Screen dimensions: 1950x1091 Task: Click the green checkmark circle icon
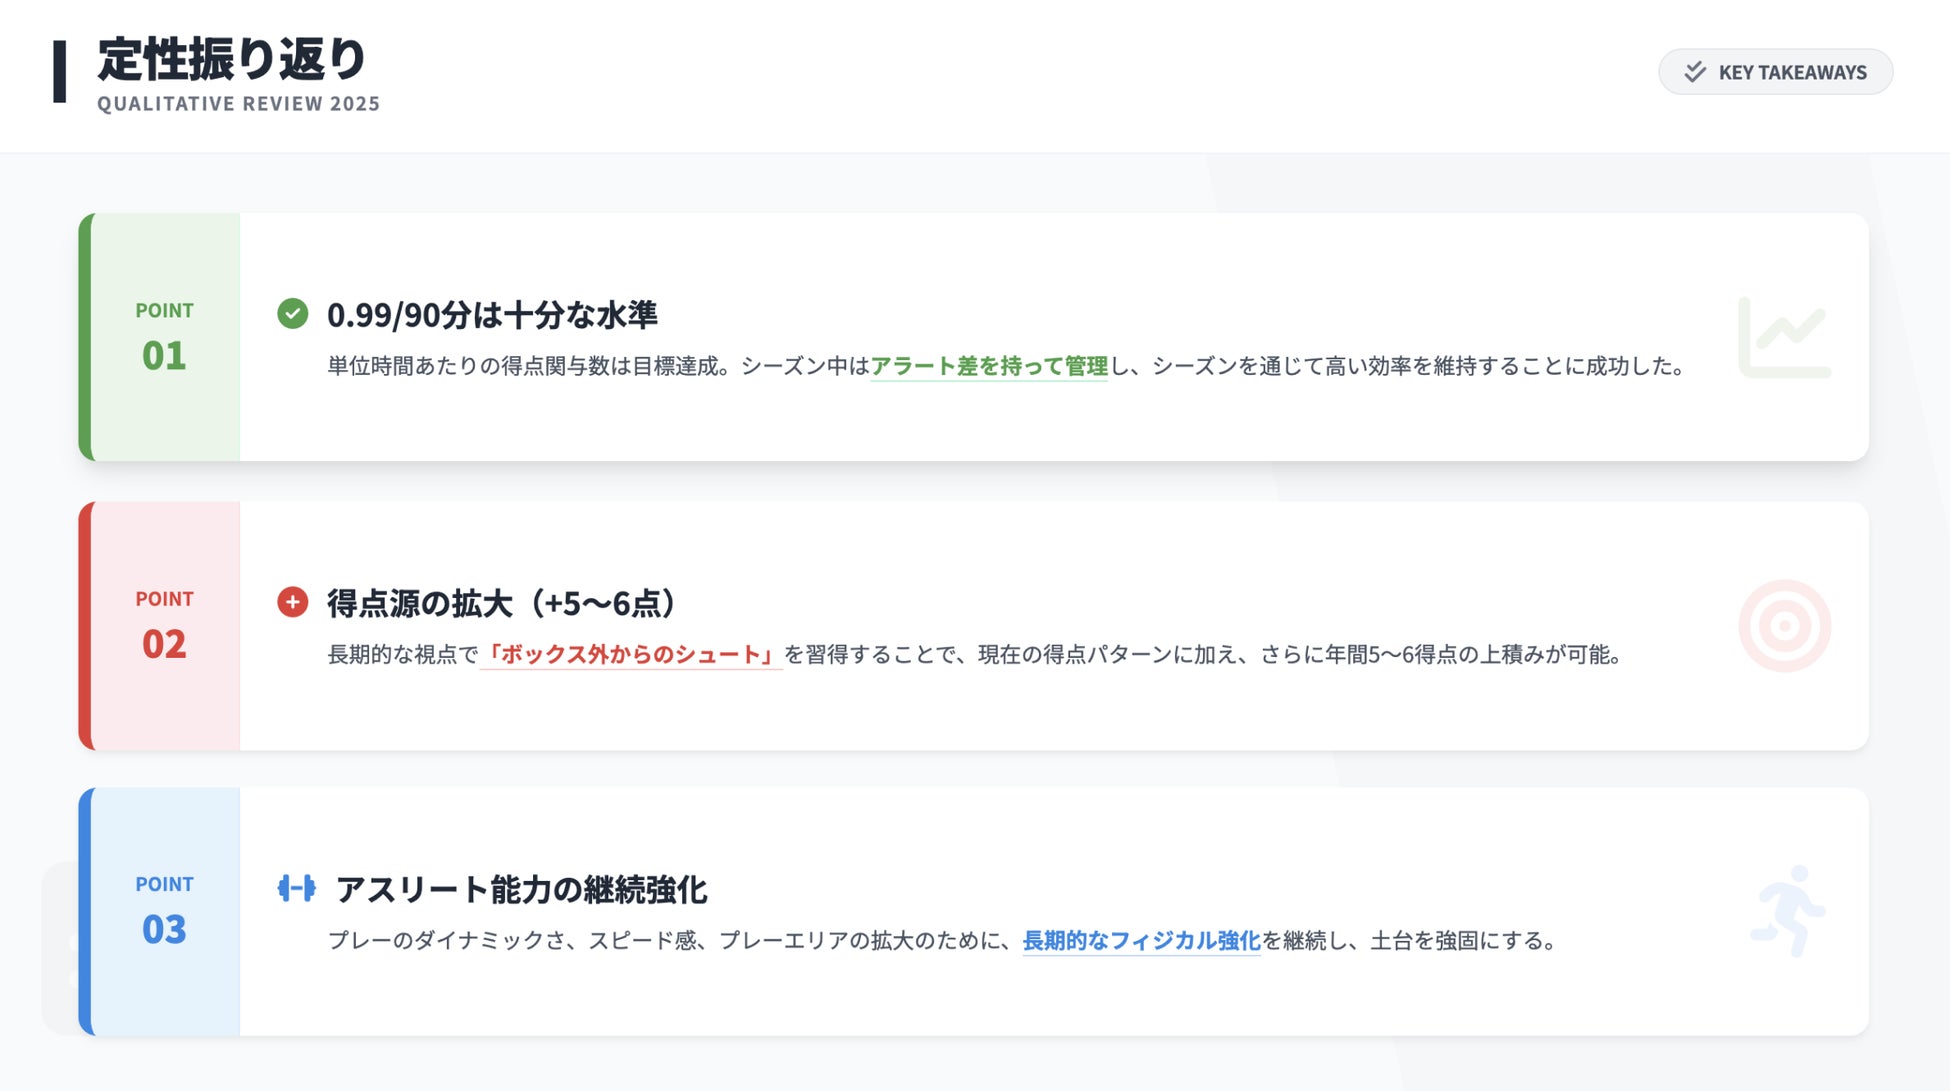click(x=292, y=314)
